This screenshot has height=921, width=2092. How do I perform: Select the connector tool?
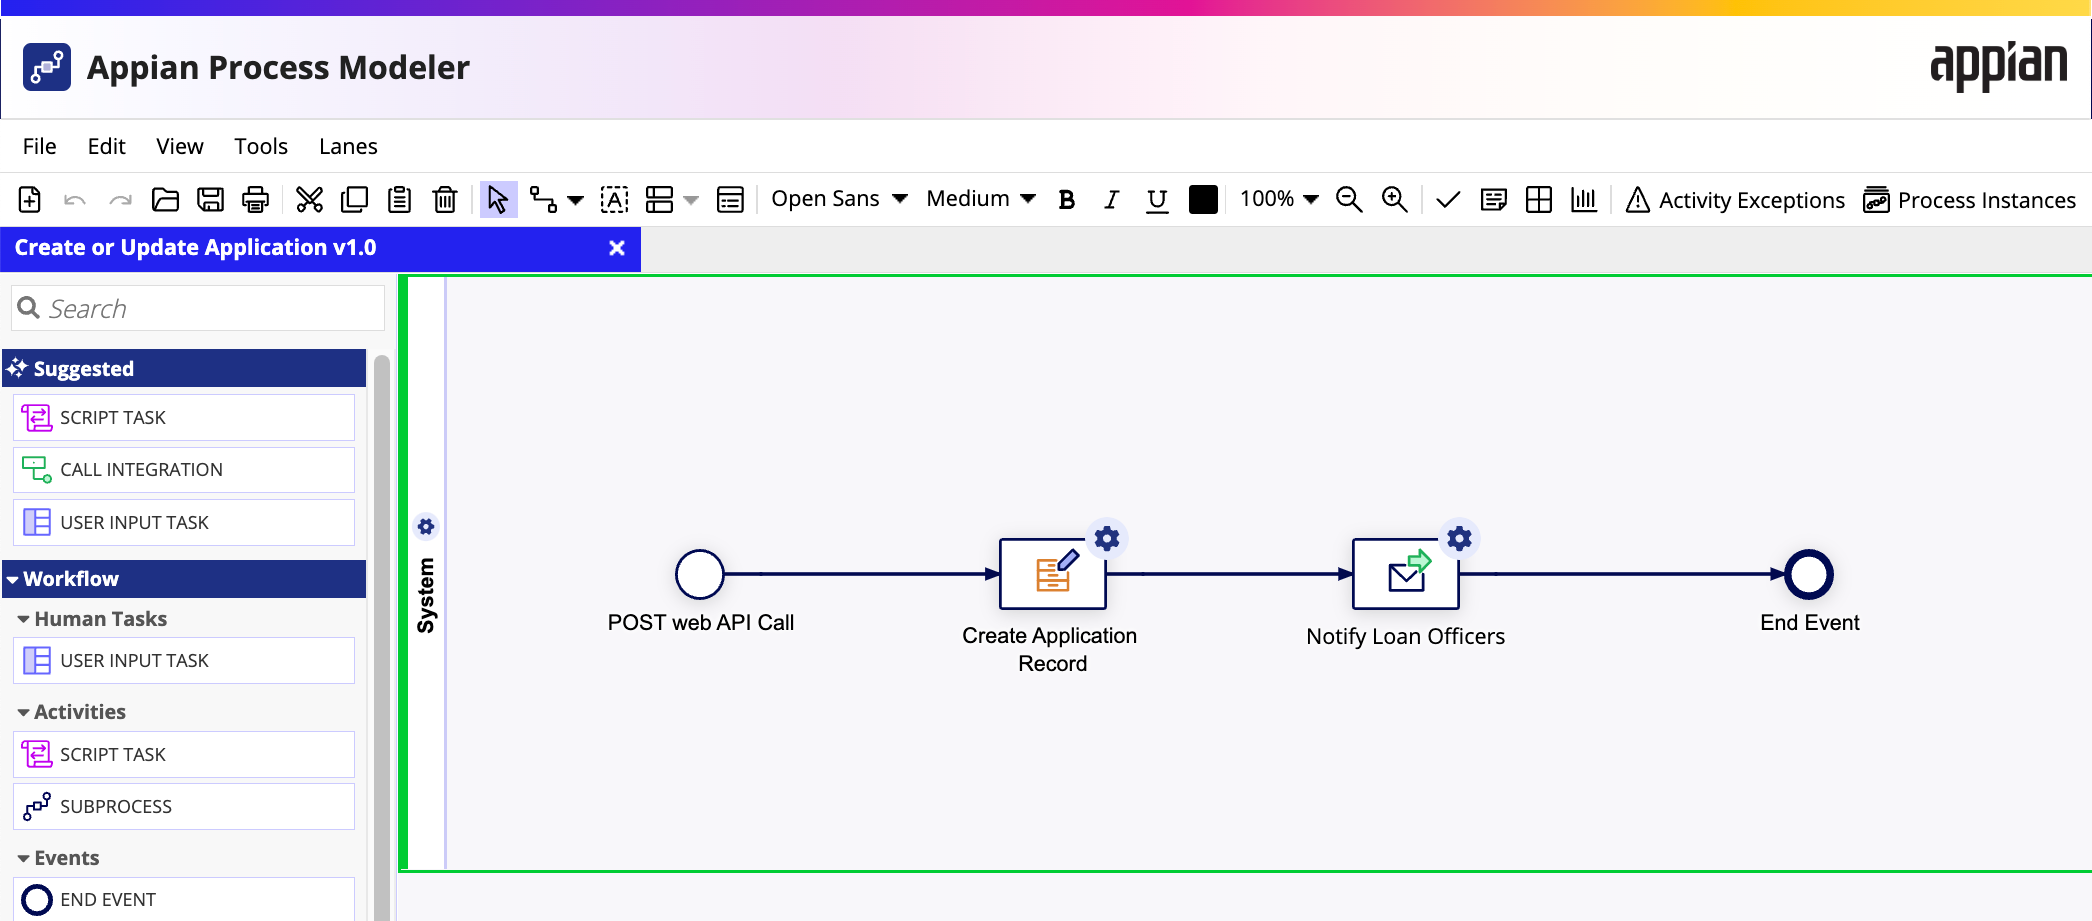click(543, 200)
